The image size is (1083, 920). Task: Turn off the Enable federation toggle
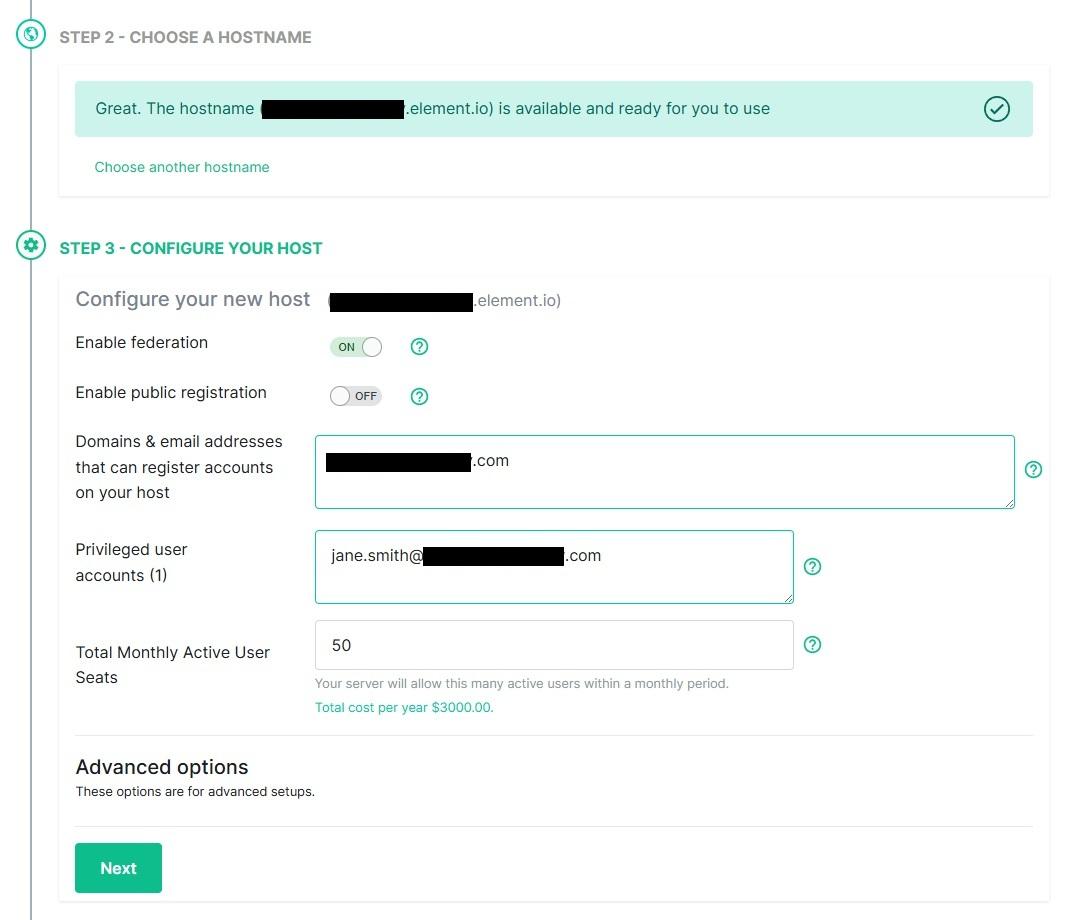pyautogui.click(x=356, y=346)
